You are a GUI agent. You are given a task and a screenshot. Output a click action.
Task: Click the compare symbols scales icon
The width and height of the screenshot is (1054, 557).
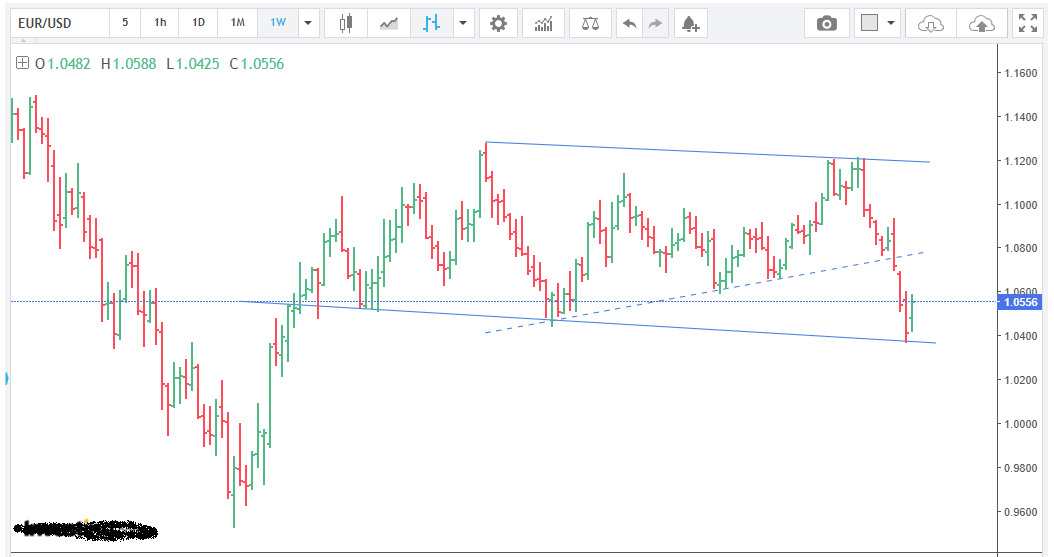[x=590, y=23]
